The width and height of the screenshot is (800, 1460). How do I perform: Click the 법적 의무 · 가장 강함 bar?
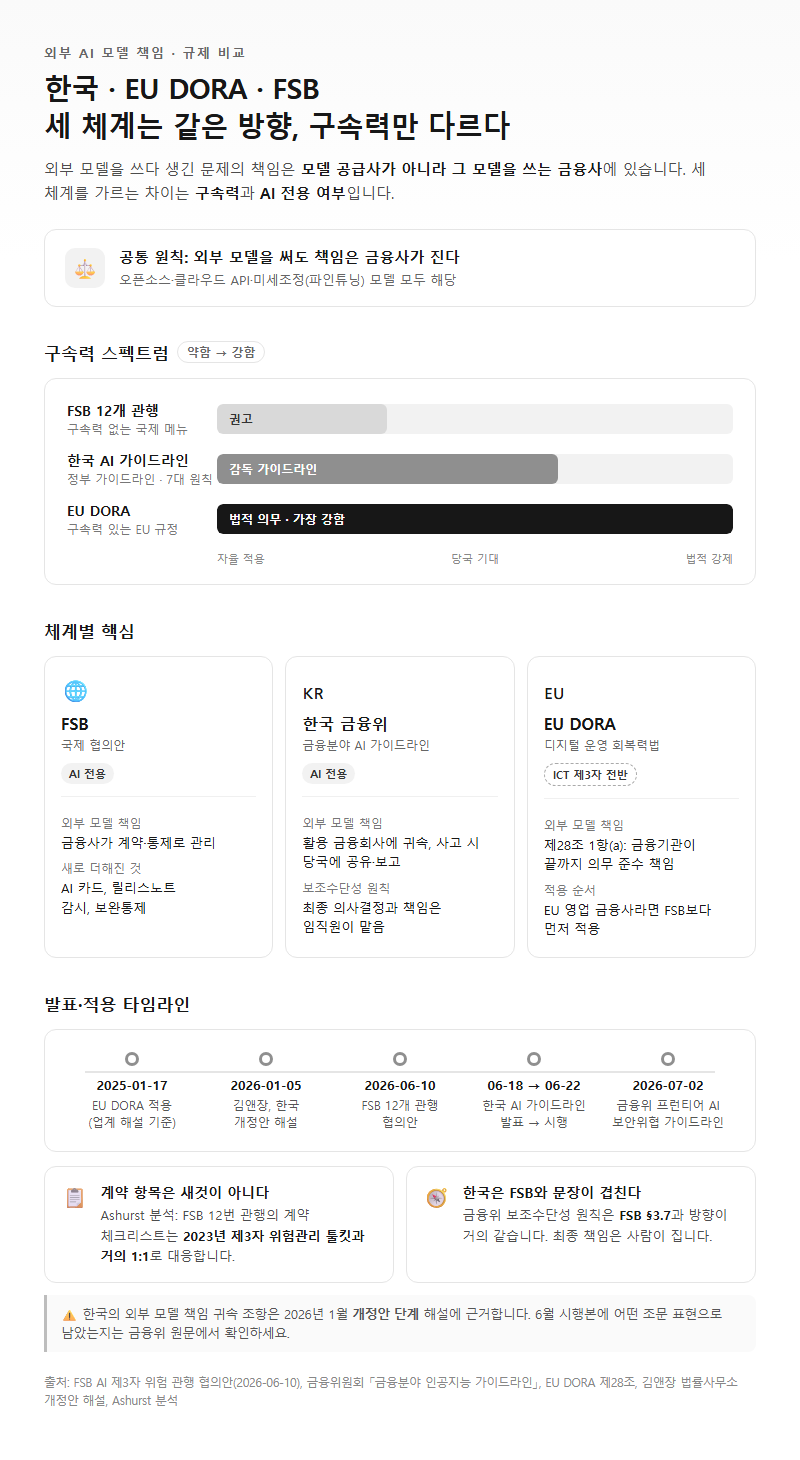click(475, 519)
